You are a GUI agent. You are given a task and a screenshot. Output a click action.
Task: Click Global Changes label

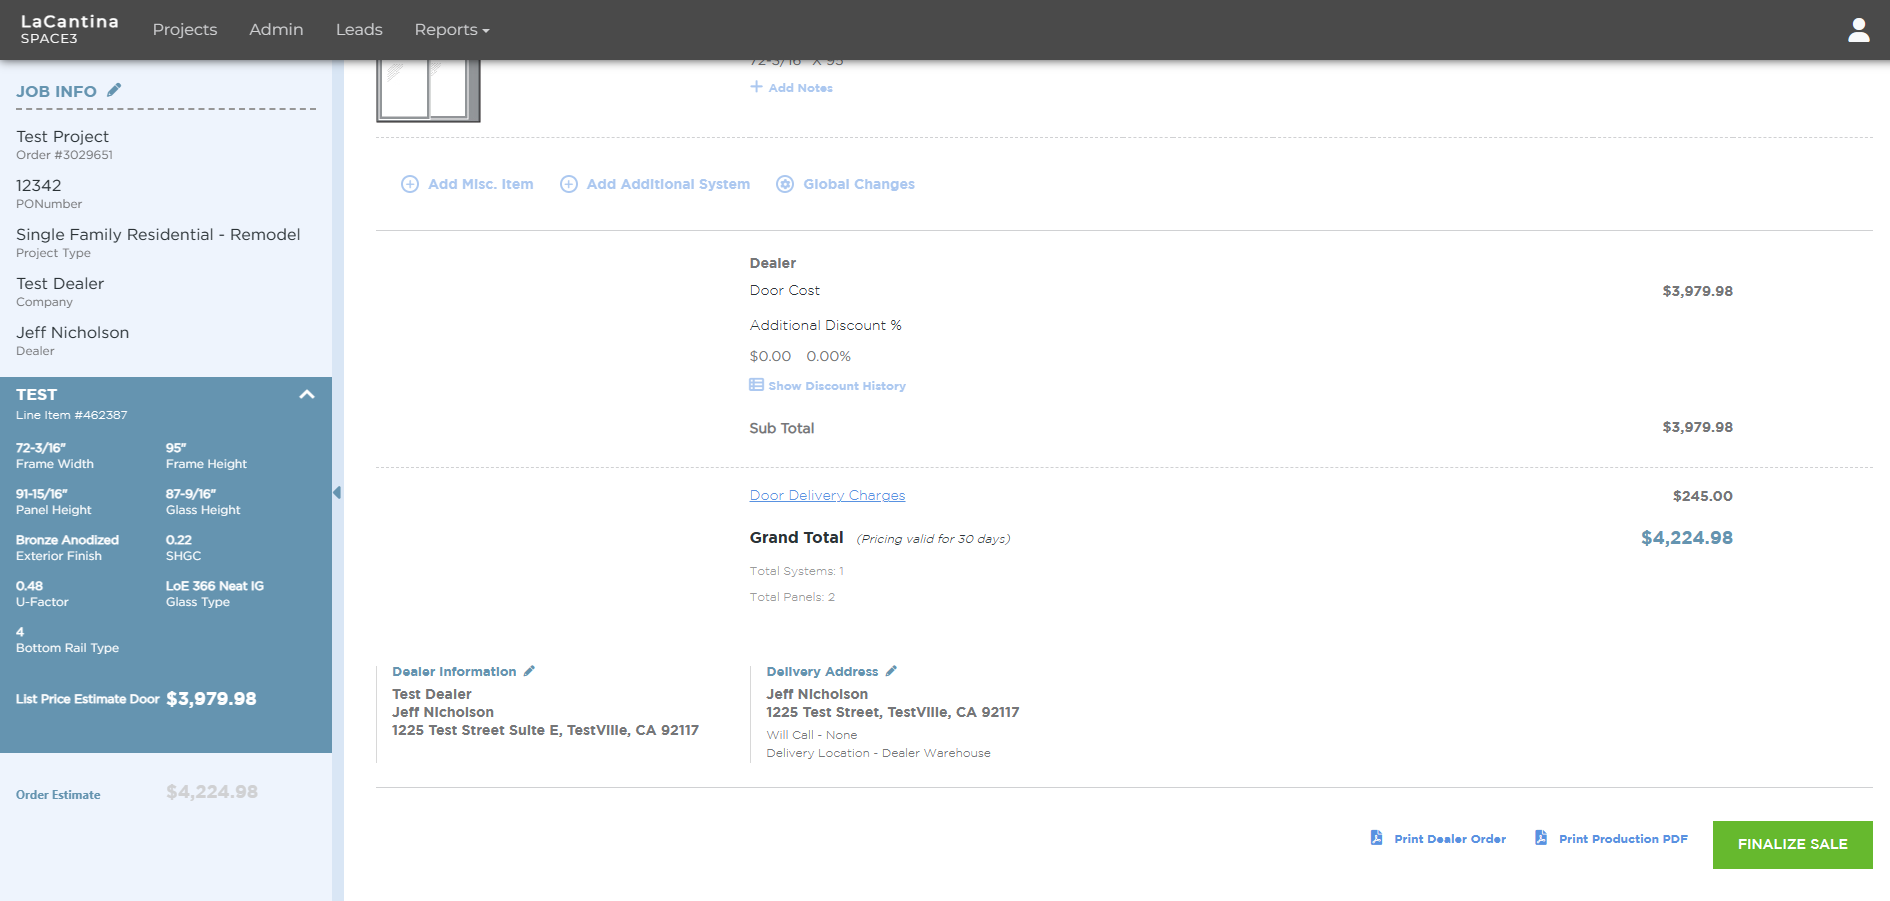click(x=859, y=184)
